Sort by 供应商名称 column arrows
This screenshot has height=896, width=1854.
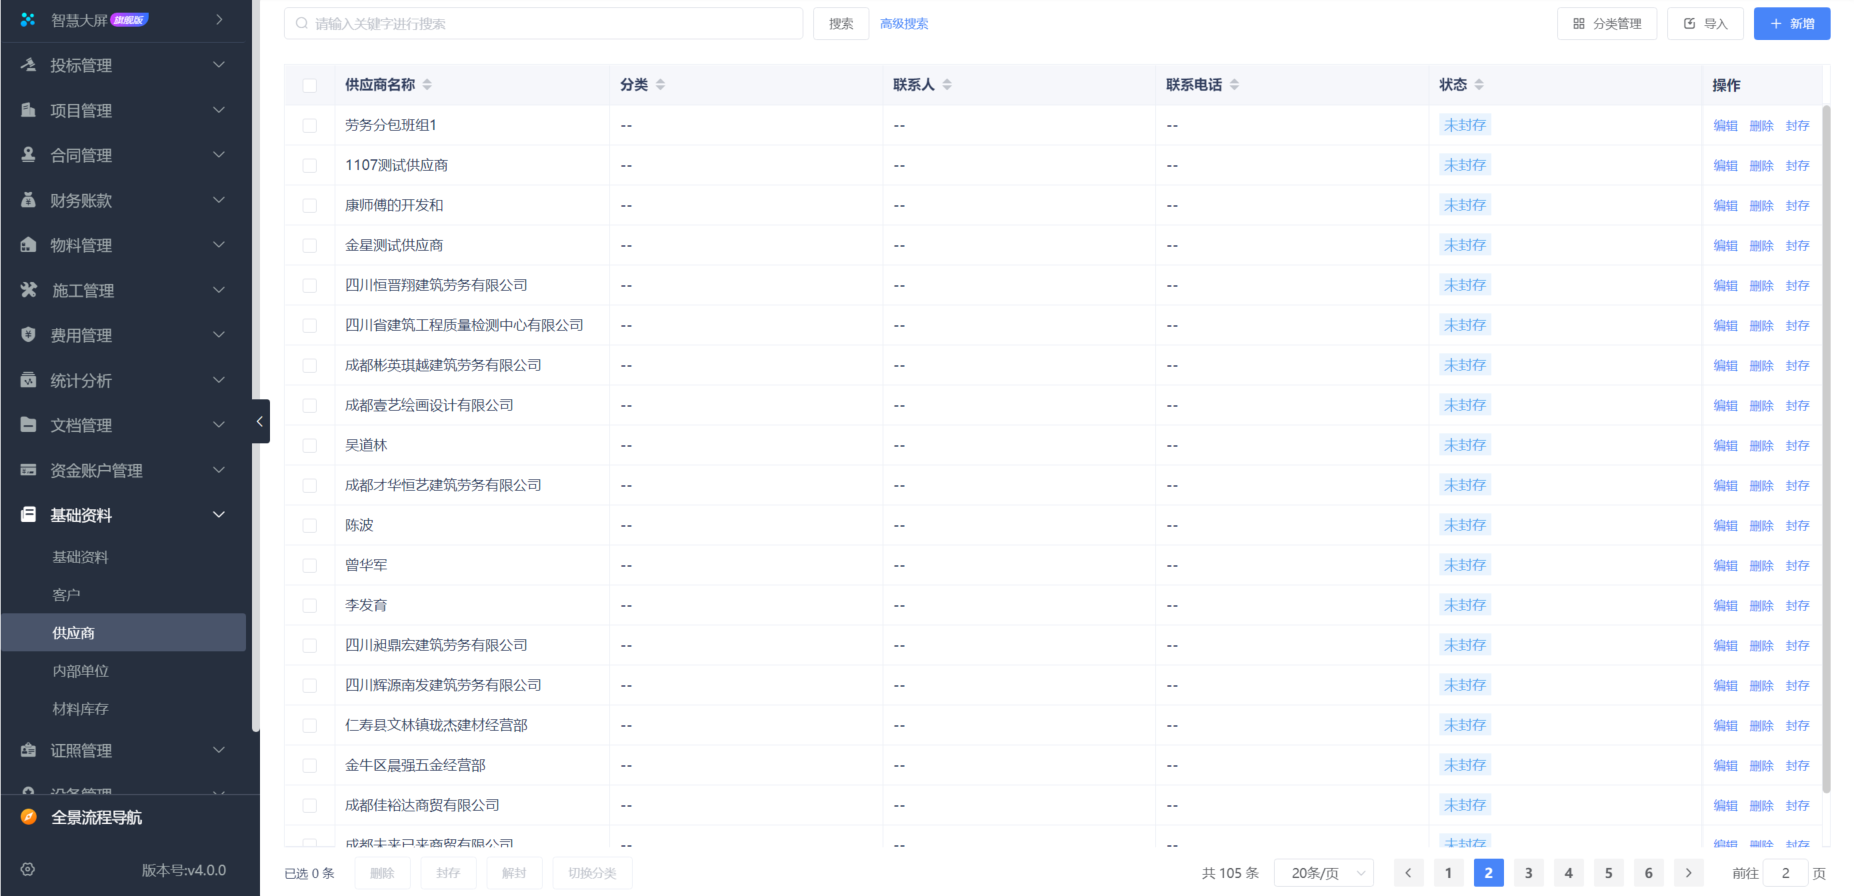click(427, 85)
